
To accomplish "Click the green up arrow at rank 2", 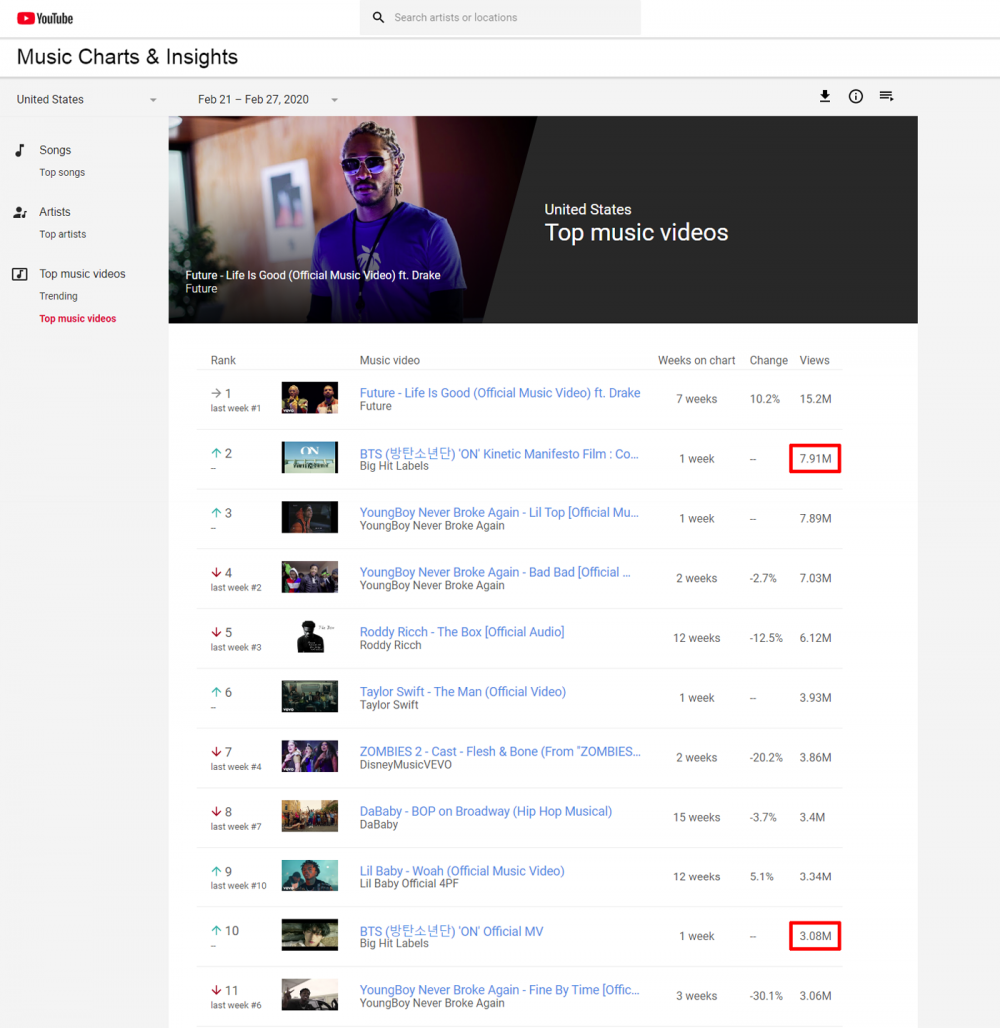I will tap(216, 453).
